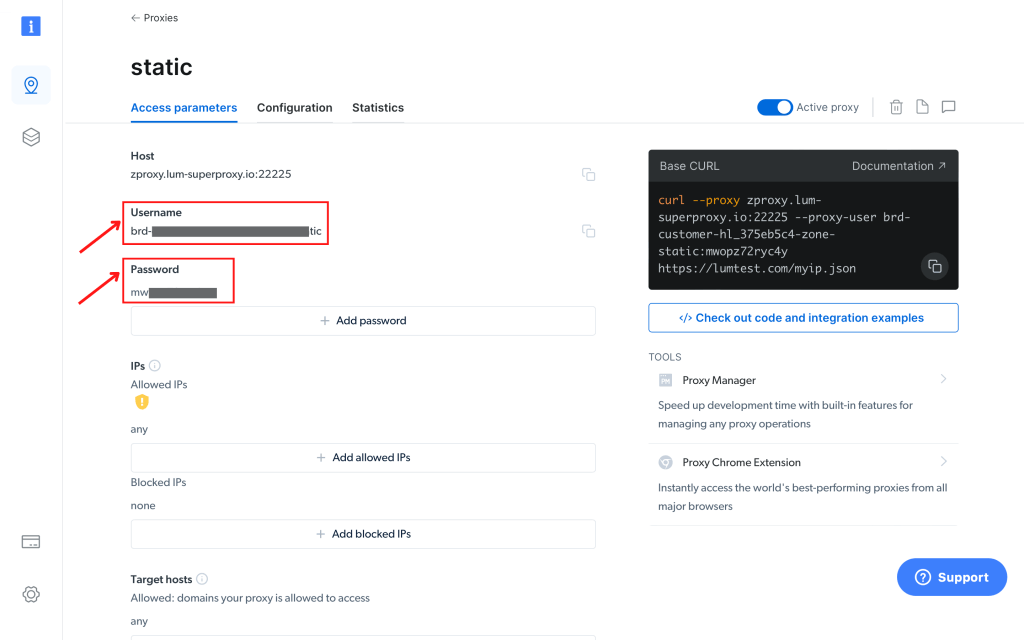
Task: Copy the Base CURL command snippet
Action: 934,267
